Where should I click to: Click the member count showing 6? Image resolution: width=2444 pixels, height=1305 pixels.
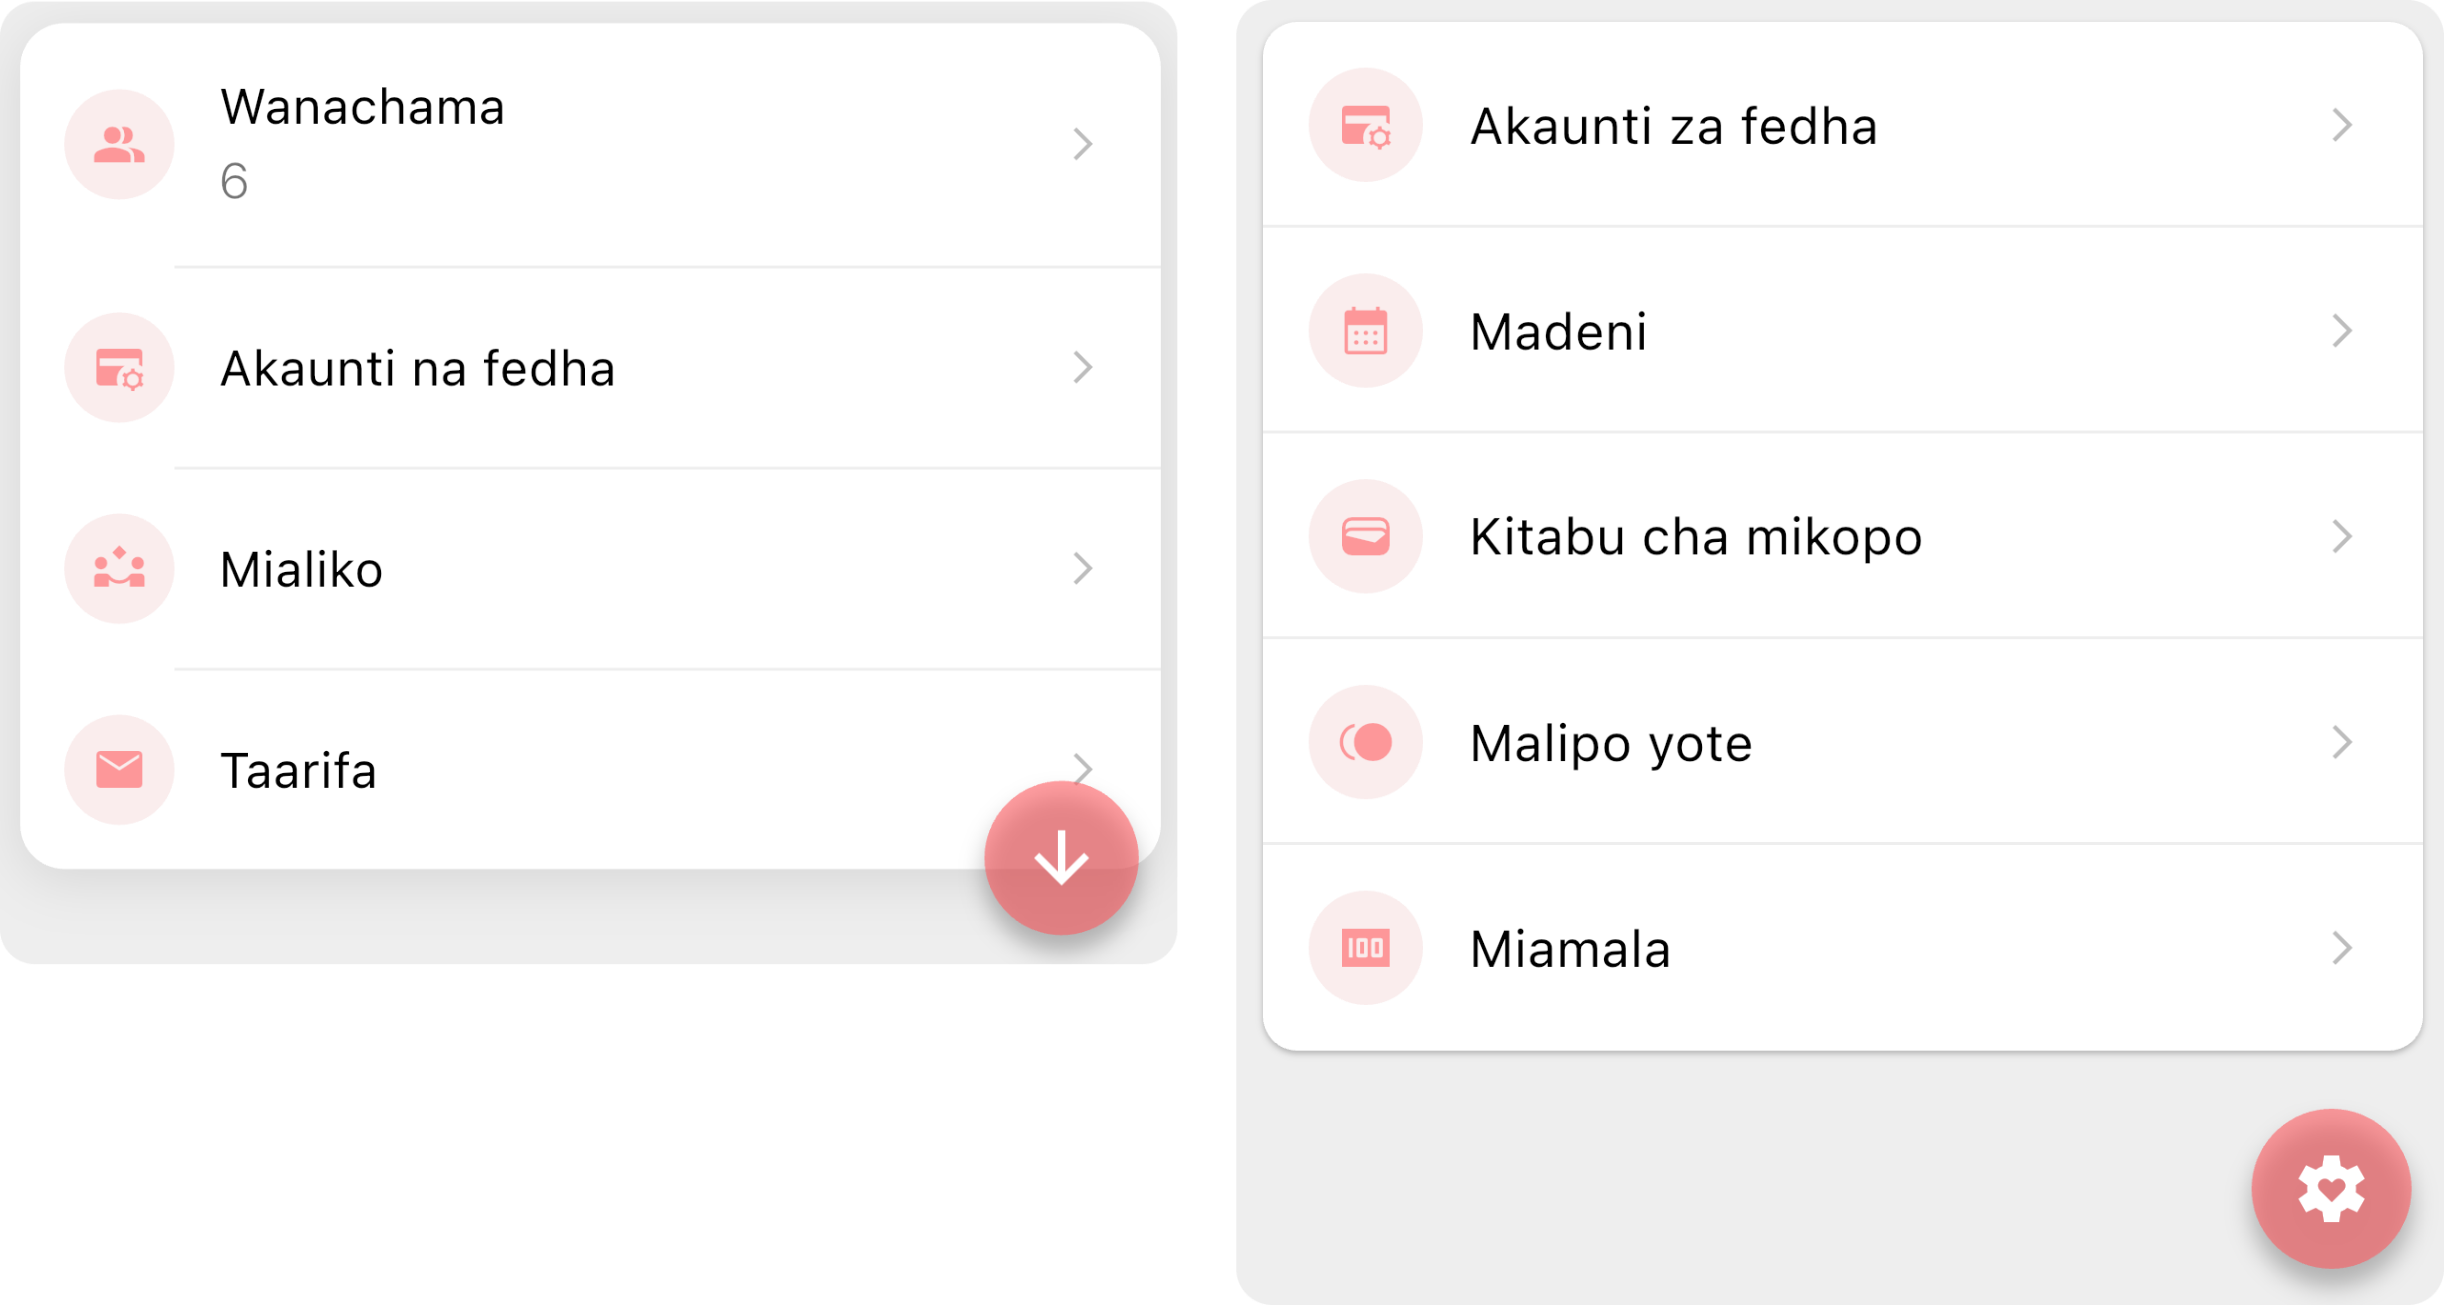tap(233, 184)
